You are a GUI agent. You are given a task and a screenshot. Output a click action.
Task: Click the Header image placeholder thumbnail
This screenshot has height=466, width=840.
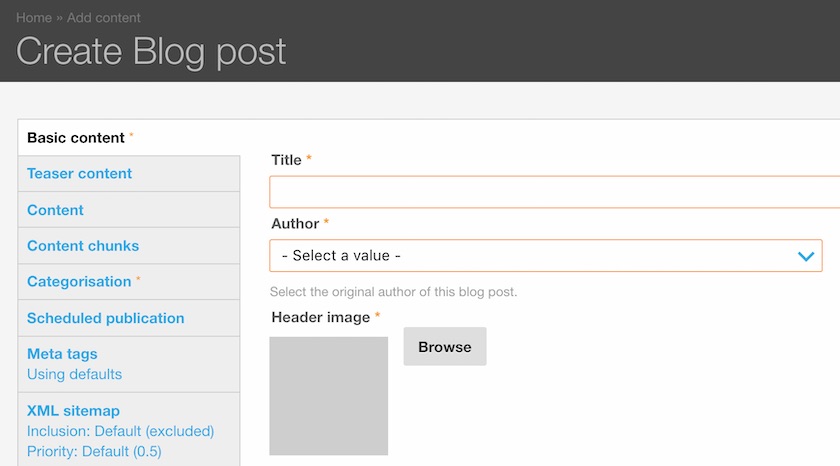point(328,396)
